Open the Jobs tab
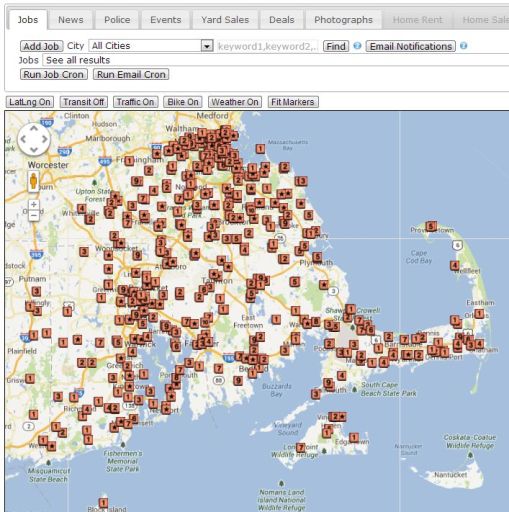 pyautogui.click(x=28, y=20)
